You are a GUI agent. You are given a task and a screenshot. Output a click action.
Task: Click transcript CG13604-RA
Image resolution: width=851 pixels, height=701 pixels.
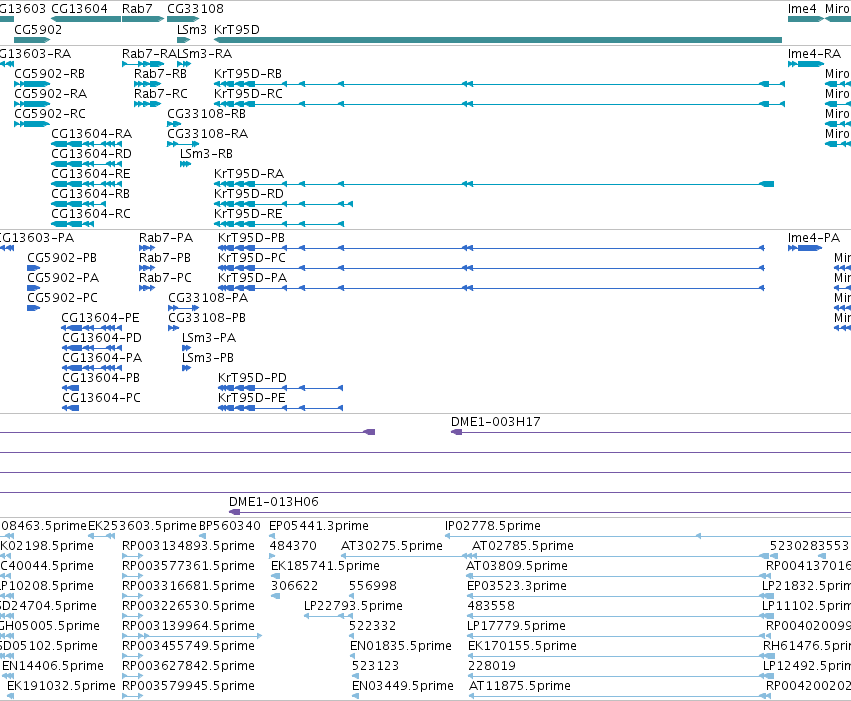[92, 134]
